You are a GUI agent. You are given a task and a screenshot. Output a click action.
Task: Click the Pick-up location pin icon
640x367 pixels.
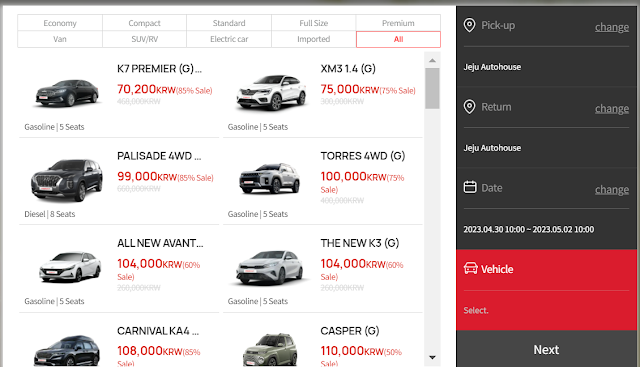click(x=469, y=25)
